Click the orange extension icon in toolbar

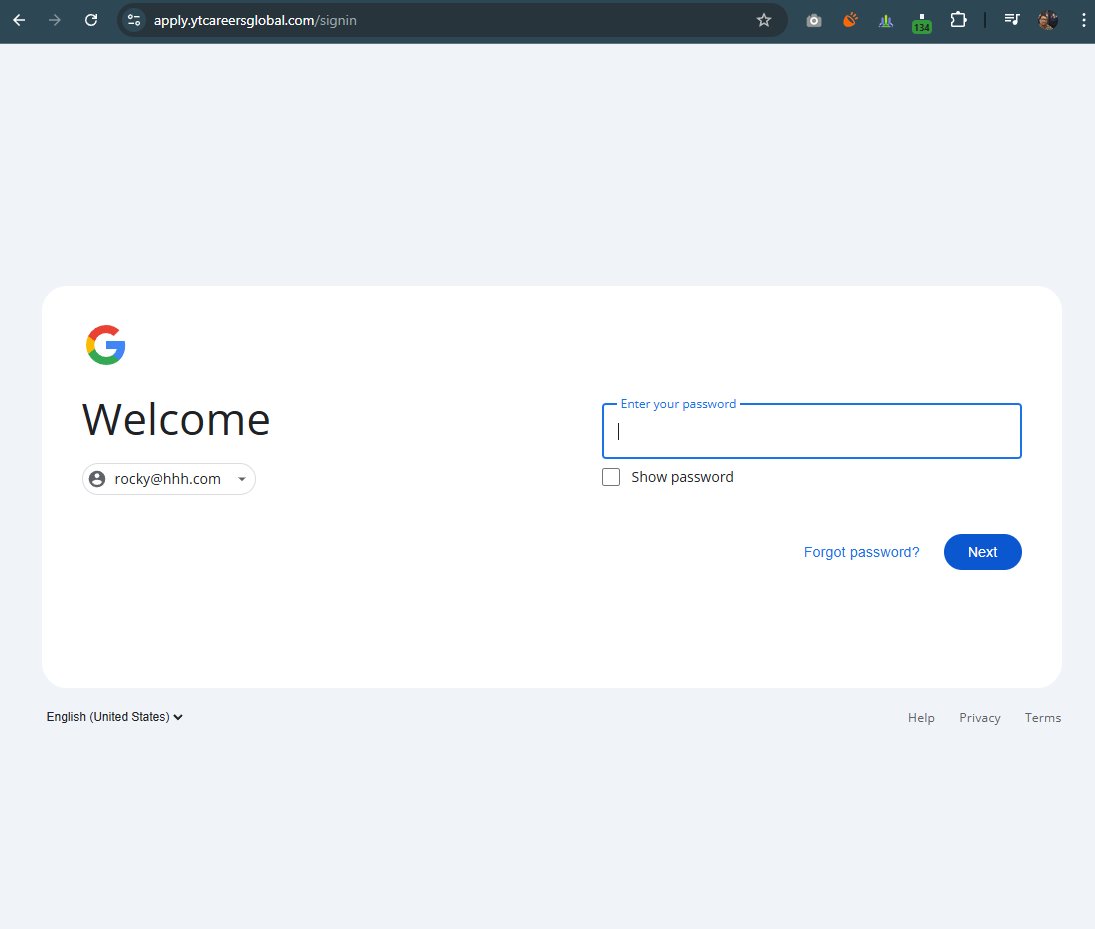pyautogui.click(x=850, y=20)
